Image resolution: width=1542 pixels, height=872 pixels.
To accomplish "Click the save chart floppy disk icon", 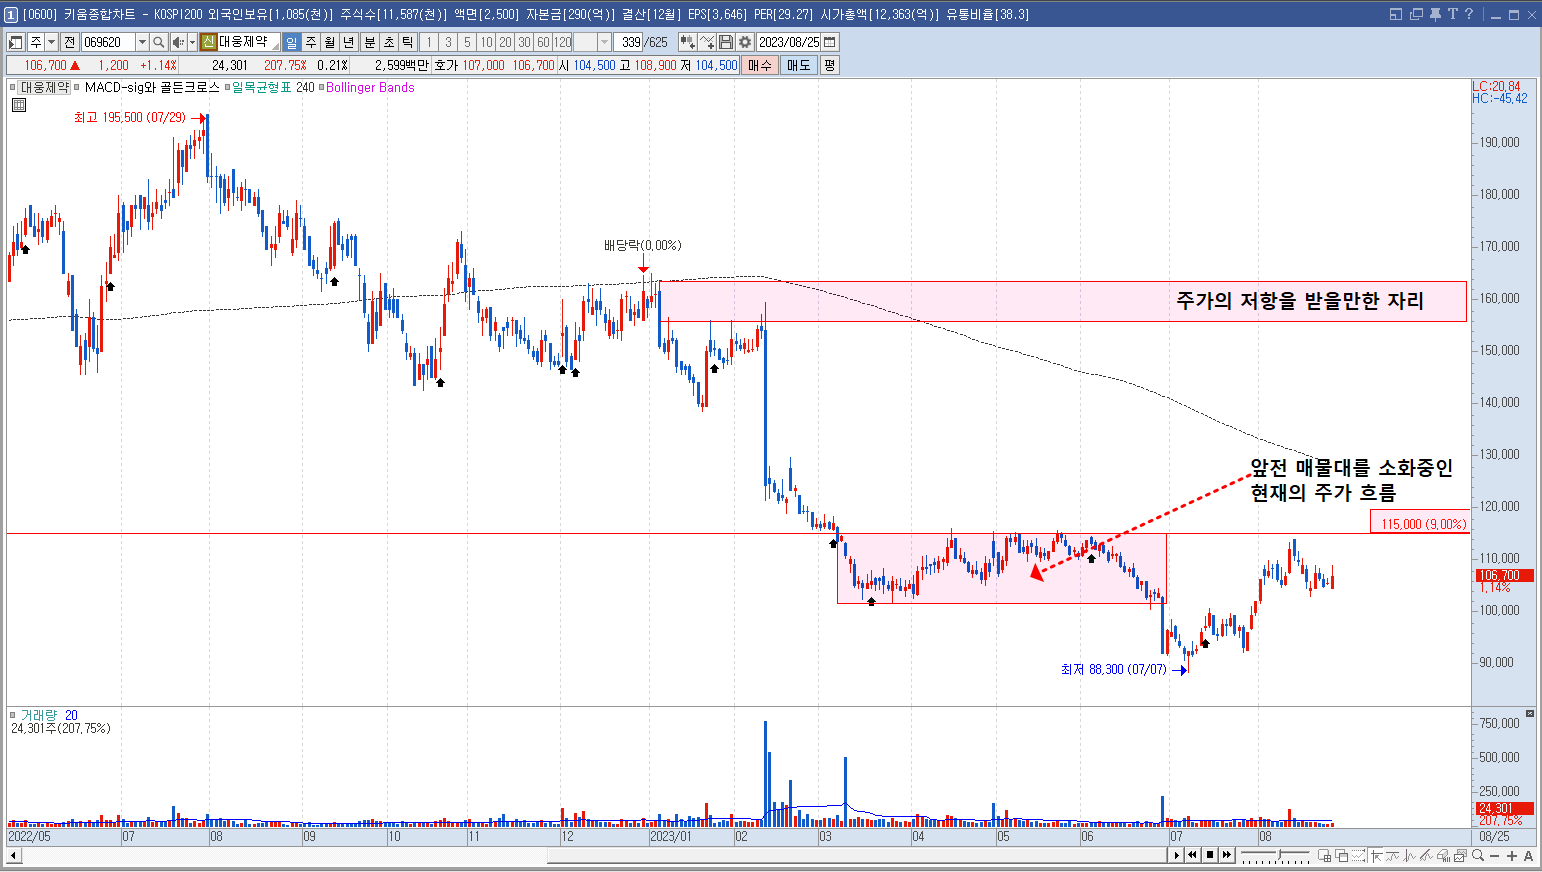I will coord(726,42).
